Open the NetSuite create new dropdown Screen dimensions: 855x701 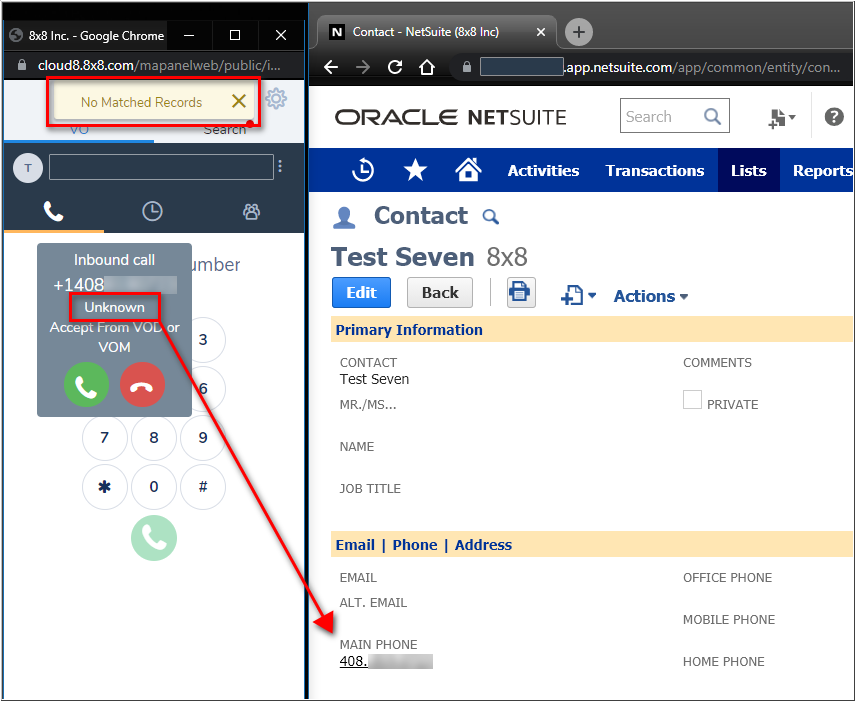pyautogui.click(x=782, y=118)
